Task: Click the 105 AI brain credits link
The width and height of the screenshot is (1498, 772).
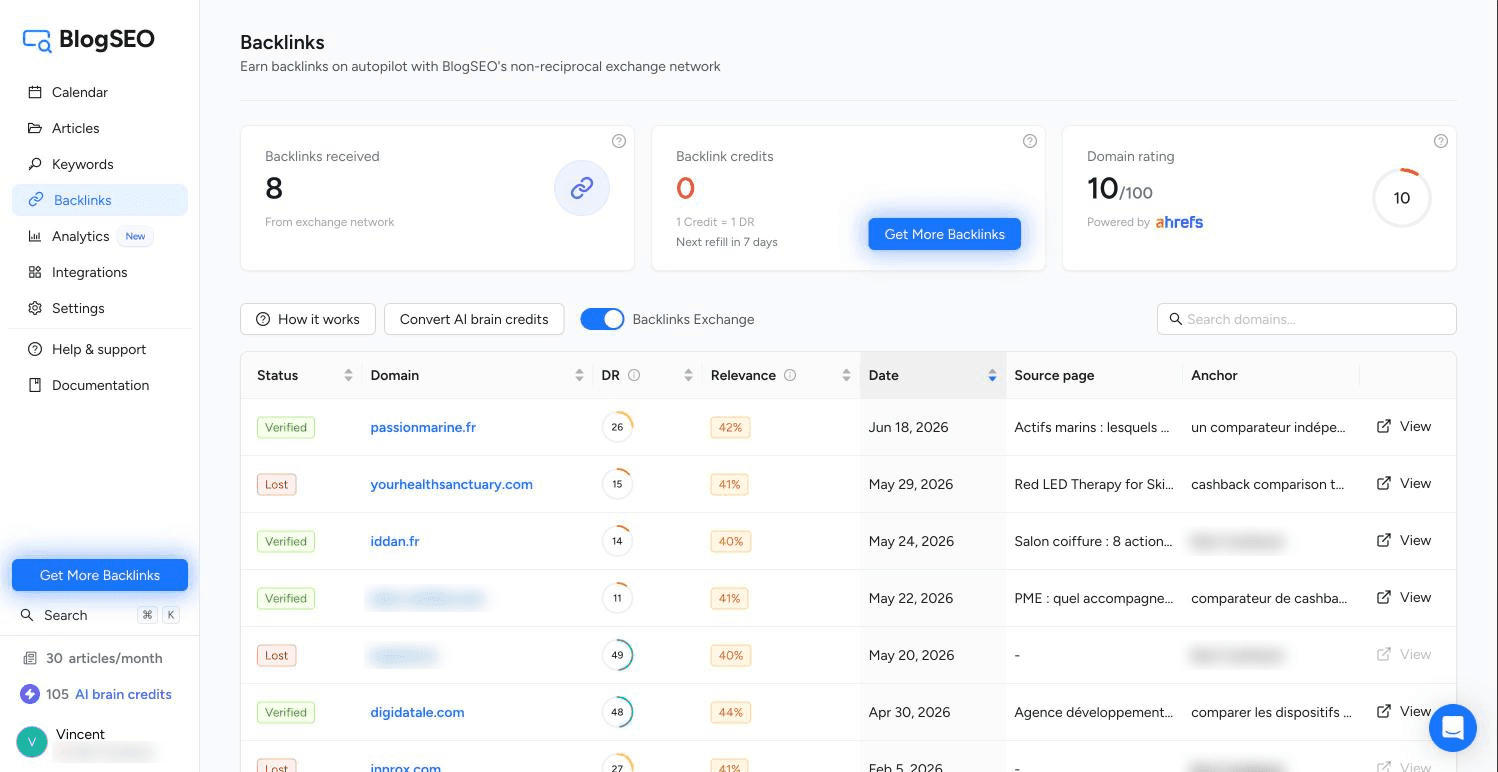Action: click(108, 694)
